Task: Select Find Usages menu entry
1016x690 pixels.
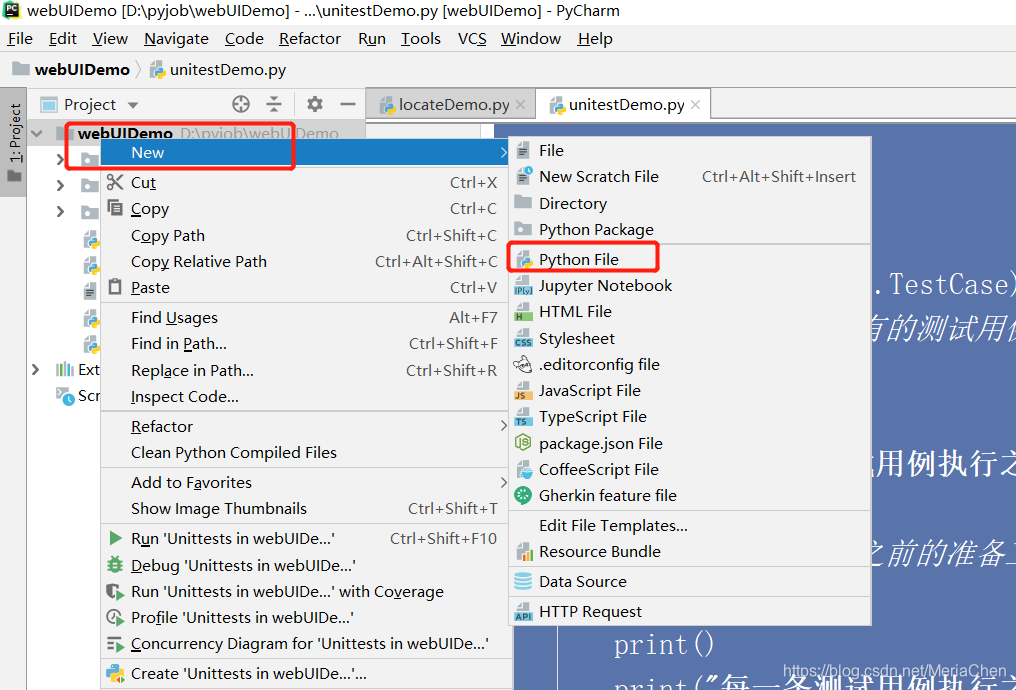Action: (306, 317)
